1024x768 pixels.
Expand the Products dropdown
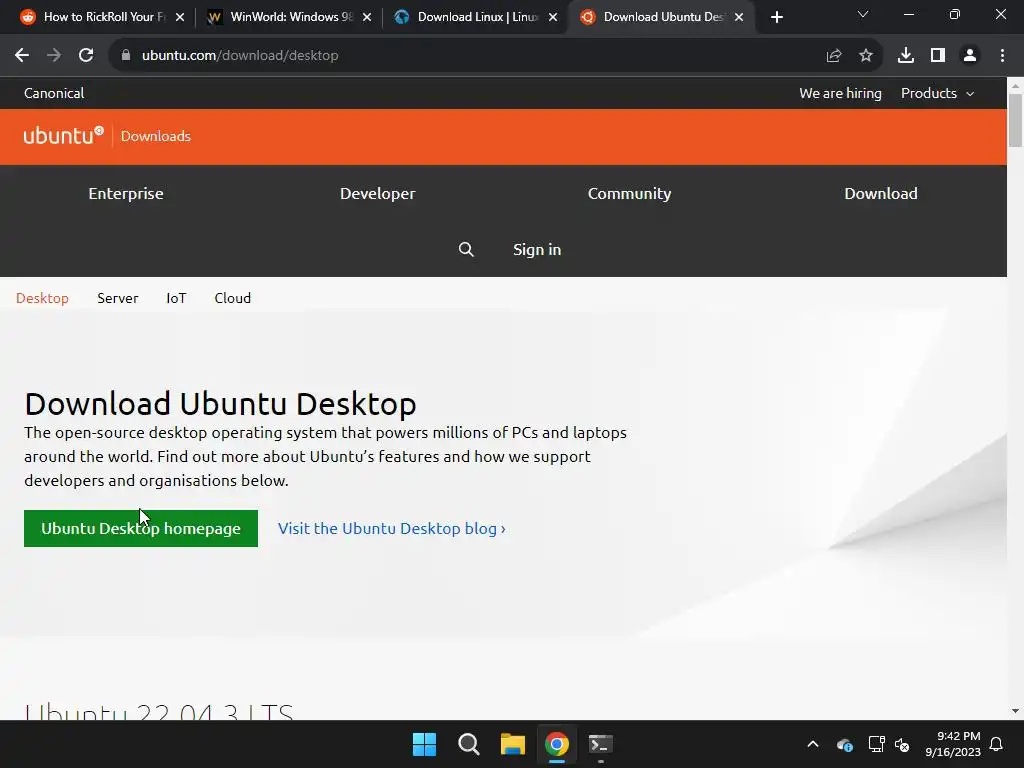click(938, 93)
